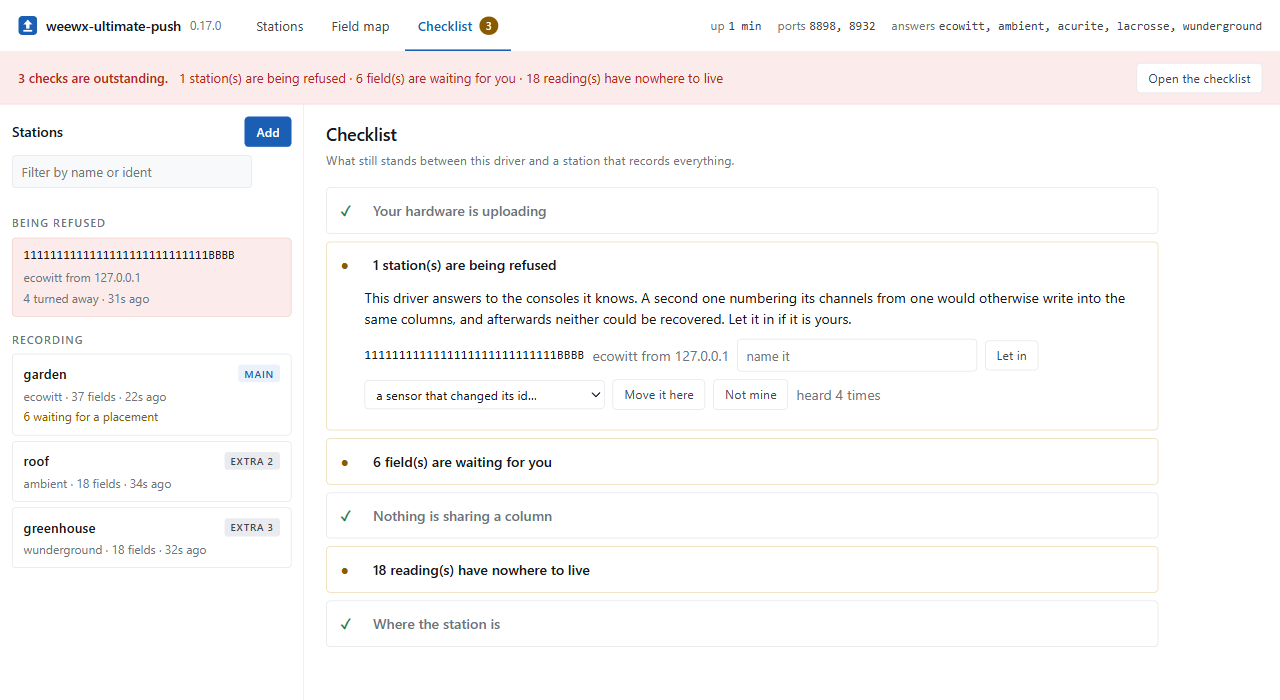
Task: Click the RECORDING section label
Action: coord(48,340)
